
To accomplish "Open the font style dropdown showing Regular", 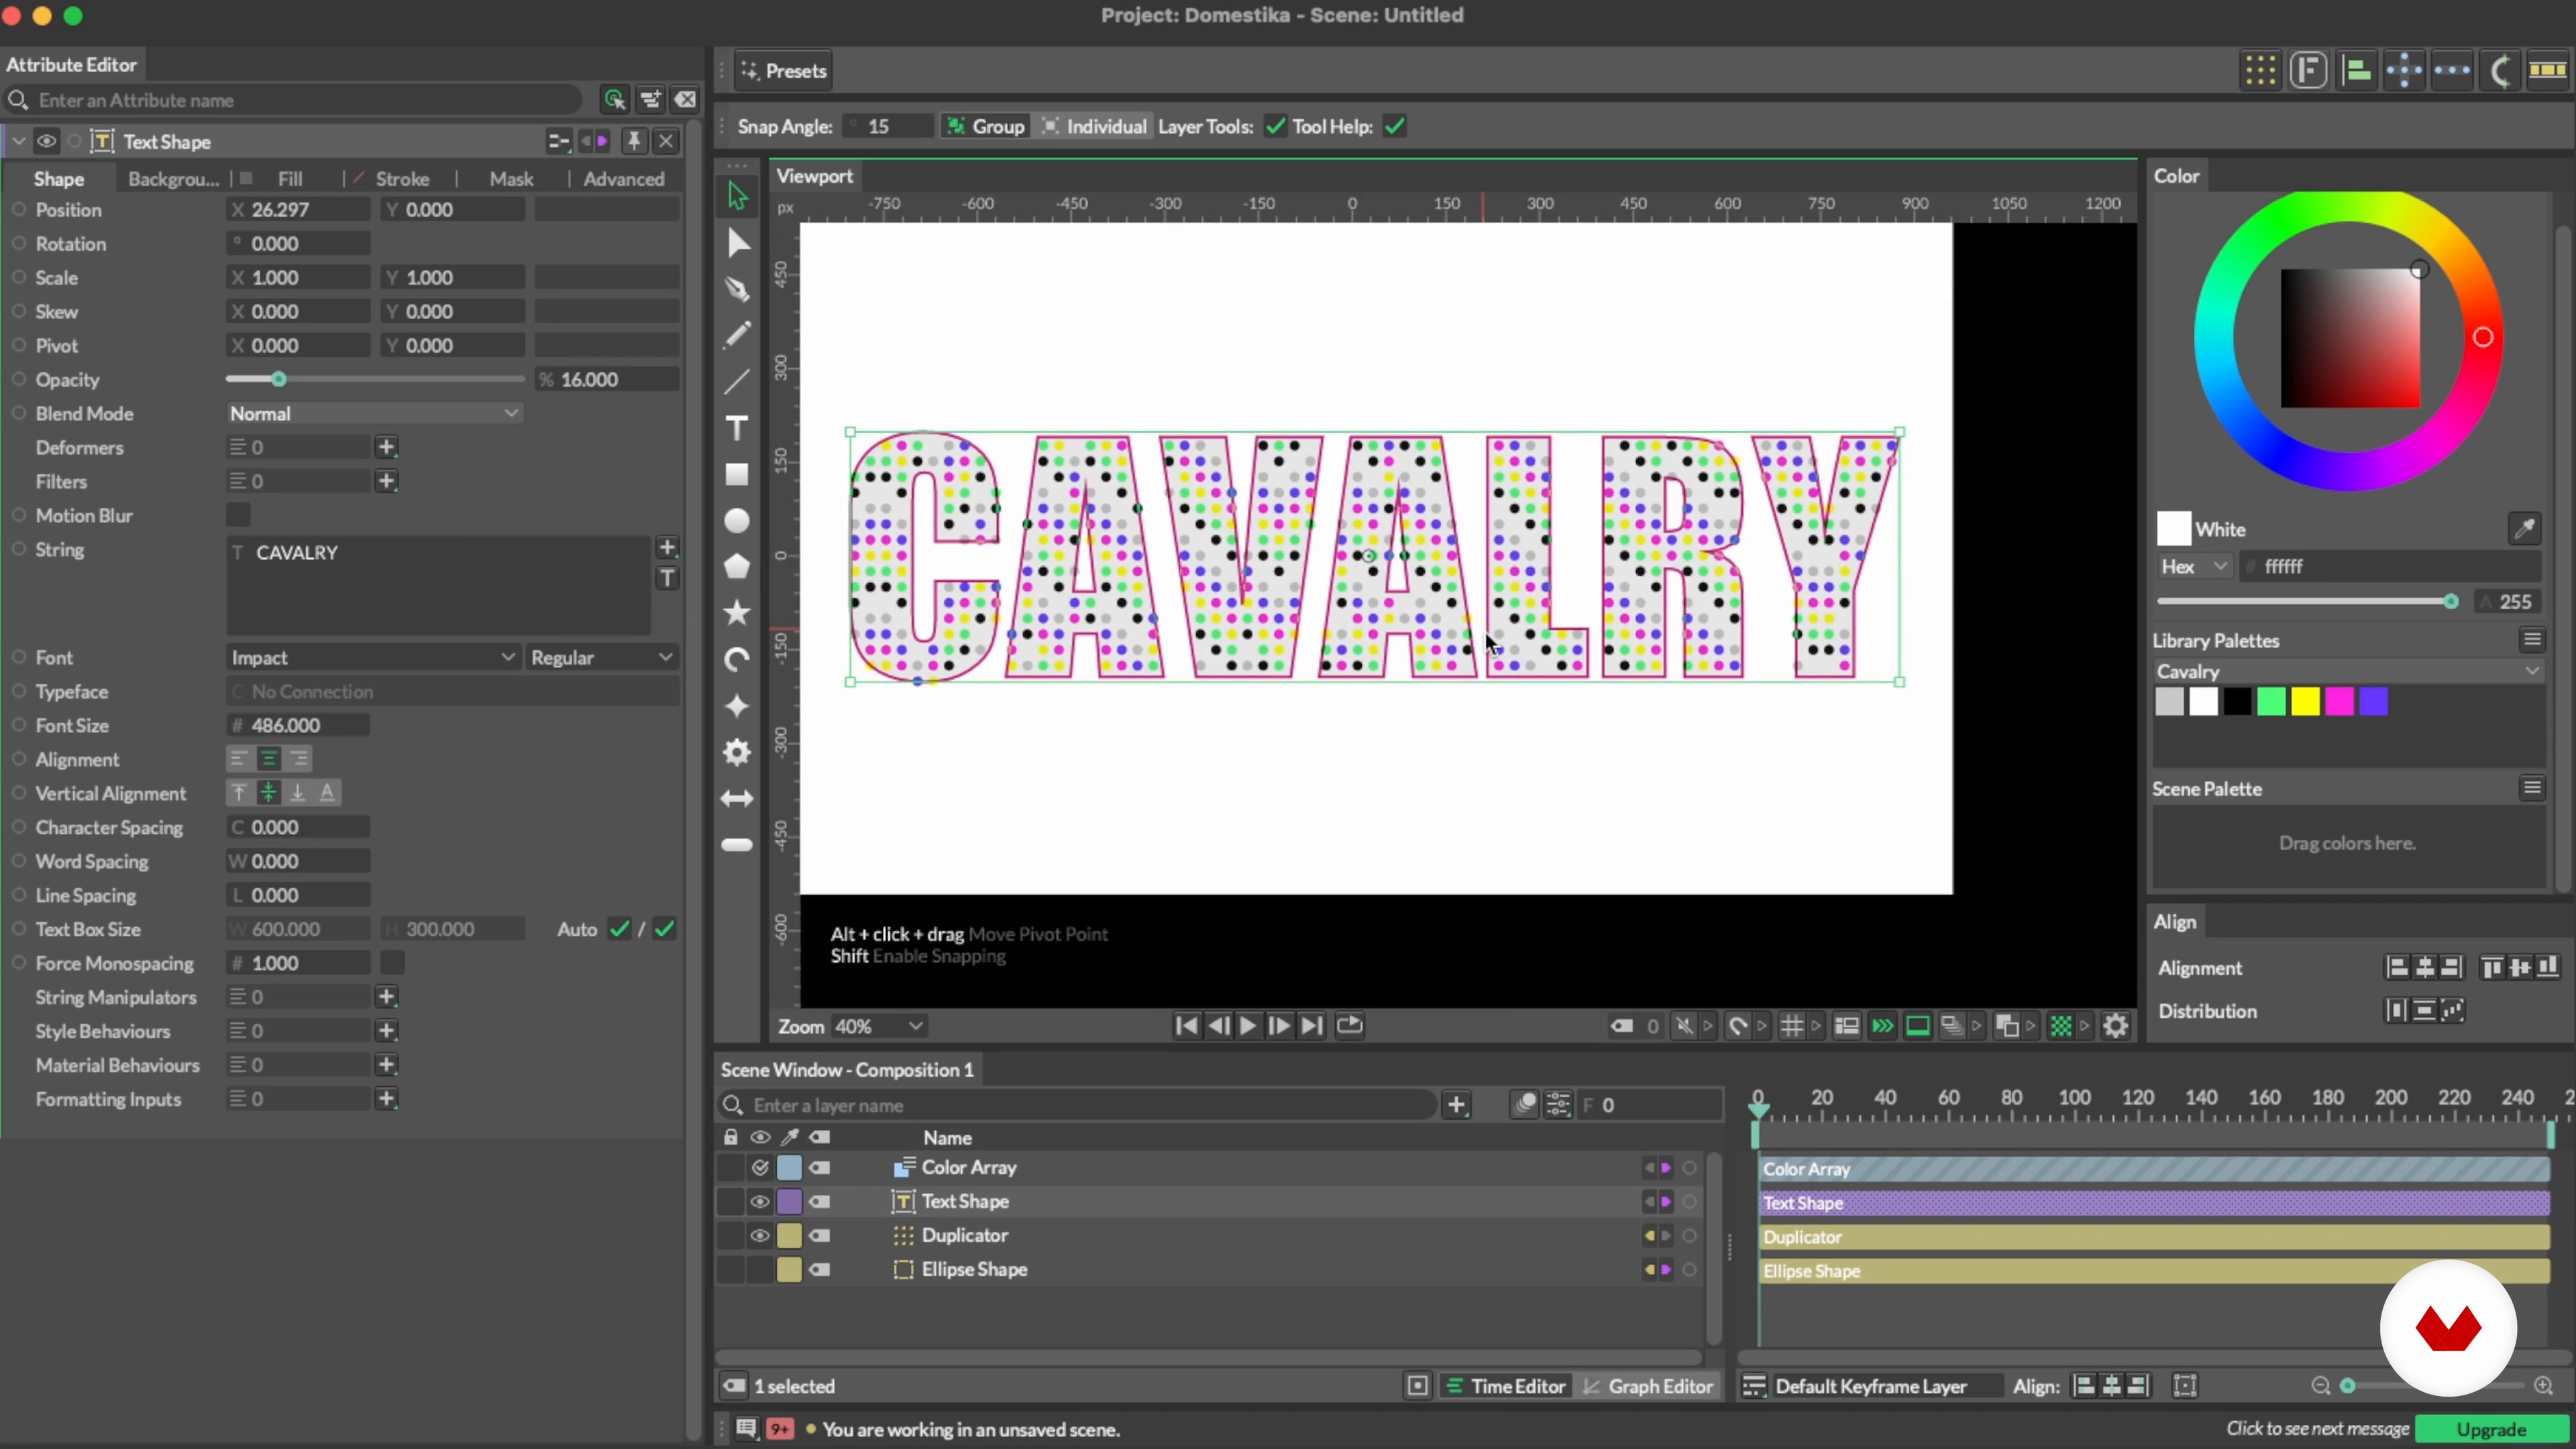I will pyautogui.click(x=602, y=657).
